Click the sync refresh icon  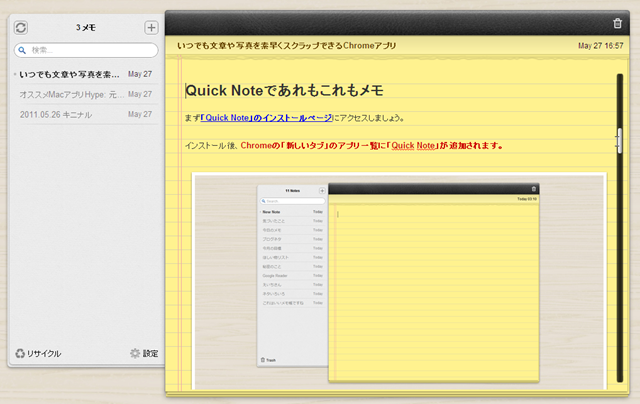(21, 28)
